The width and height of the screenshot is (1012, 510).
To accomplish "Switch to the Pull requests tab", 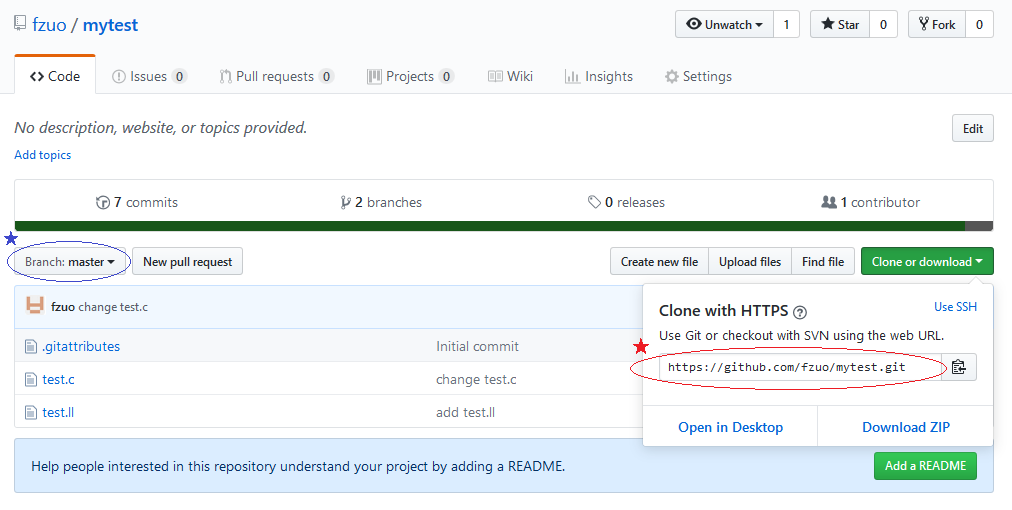I will [276, 76].
